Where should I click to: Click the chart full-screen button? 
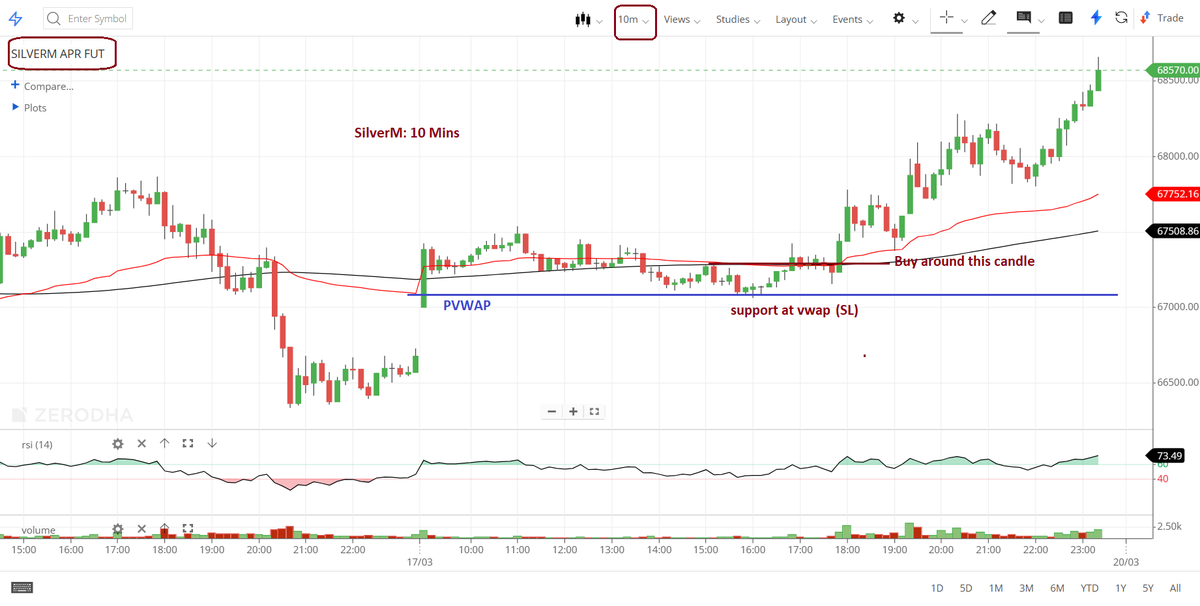click(594, 411)
